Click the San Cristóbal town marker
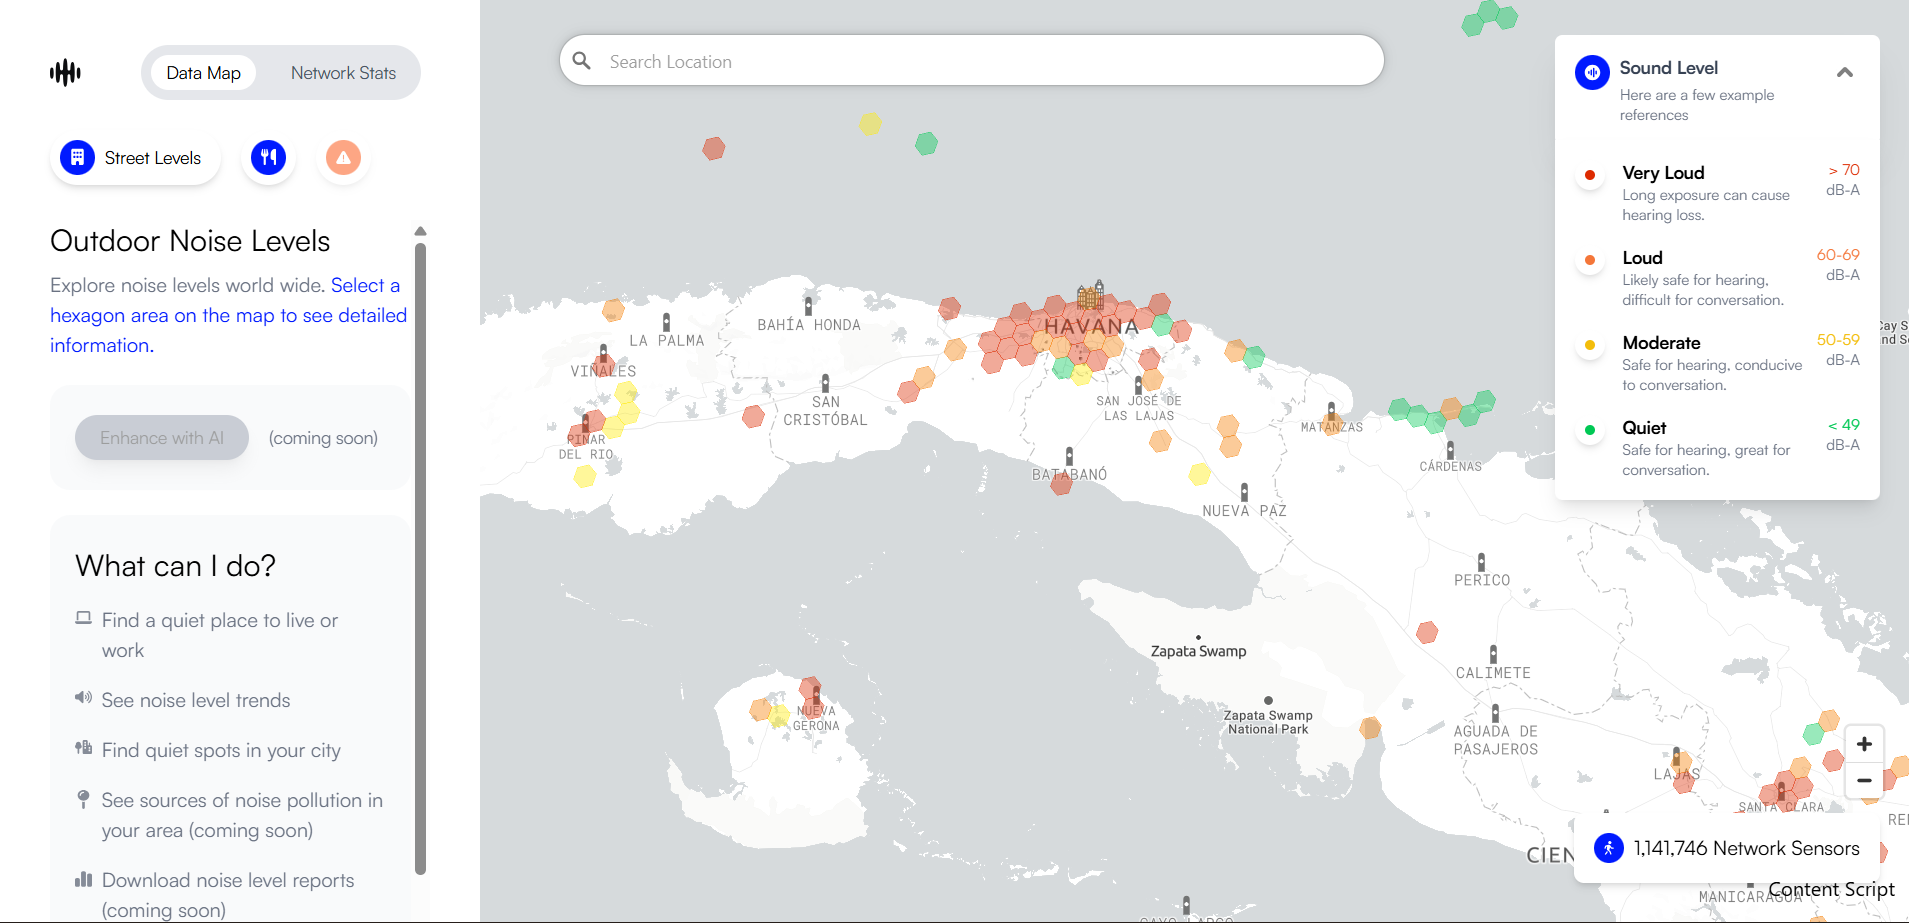Screen dimensions: 1909x923 tap(825, 383)
